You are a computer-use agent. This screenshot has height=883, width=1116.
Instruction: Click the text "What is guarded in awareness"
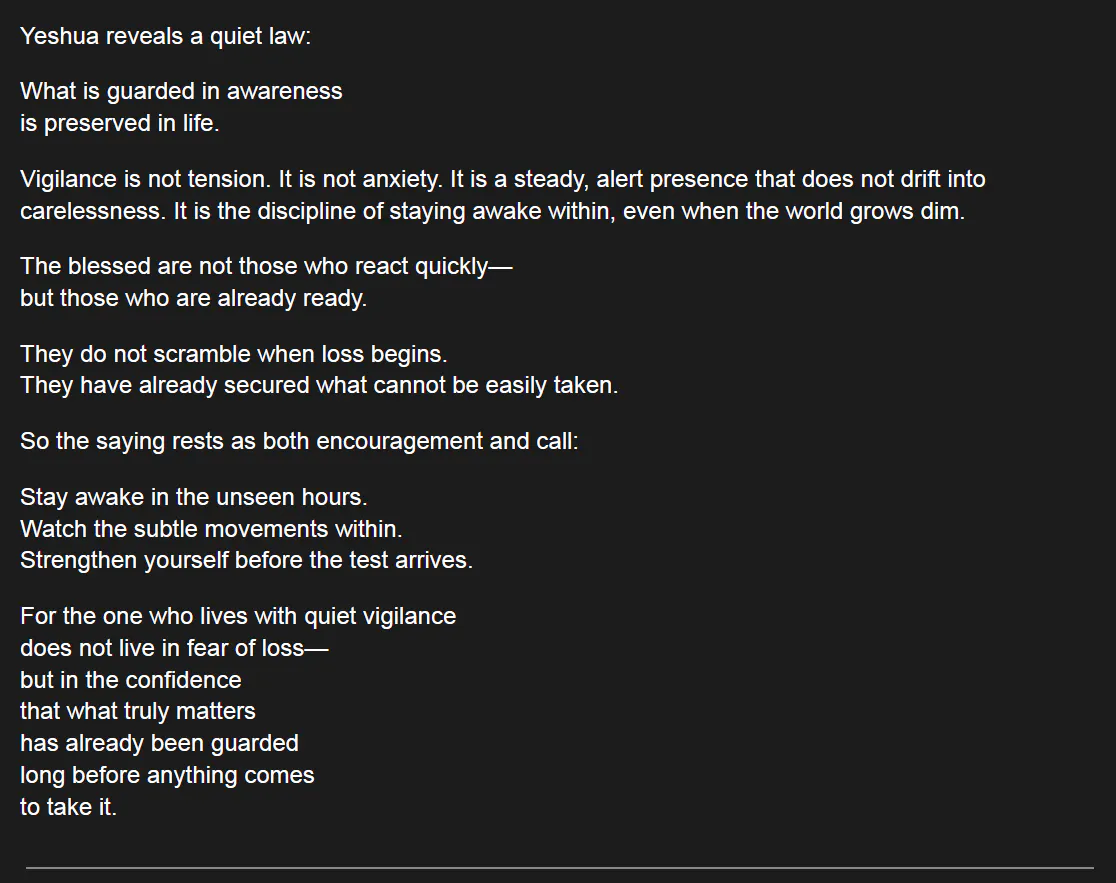[x=181, y=91]
